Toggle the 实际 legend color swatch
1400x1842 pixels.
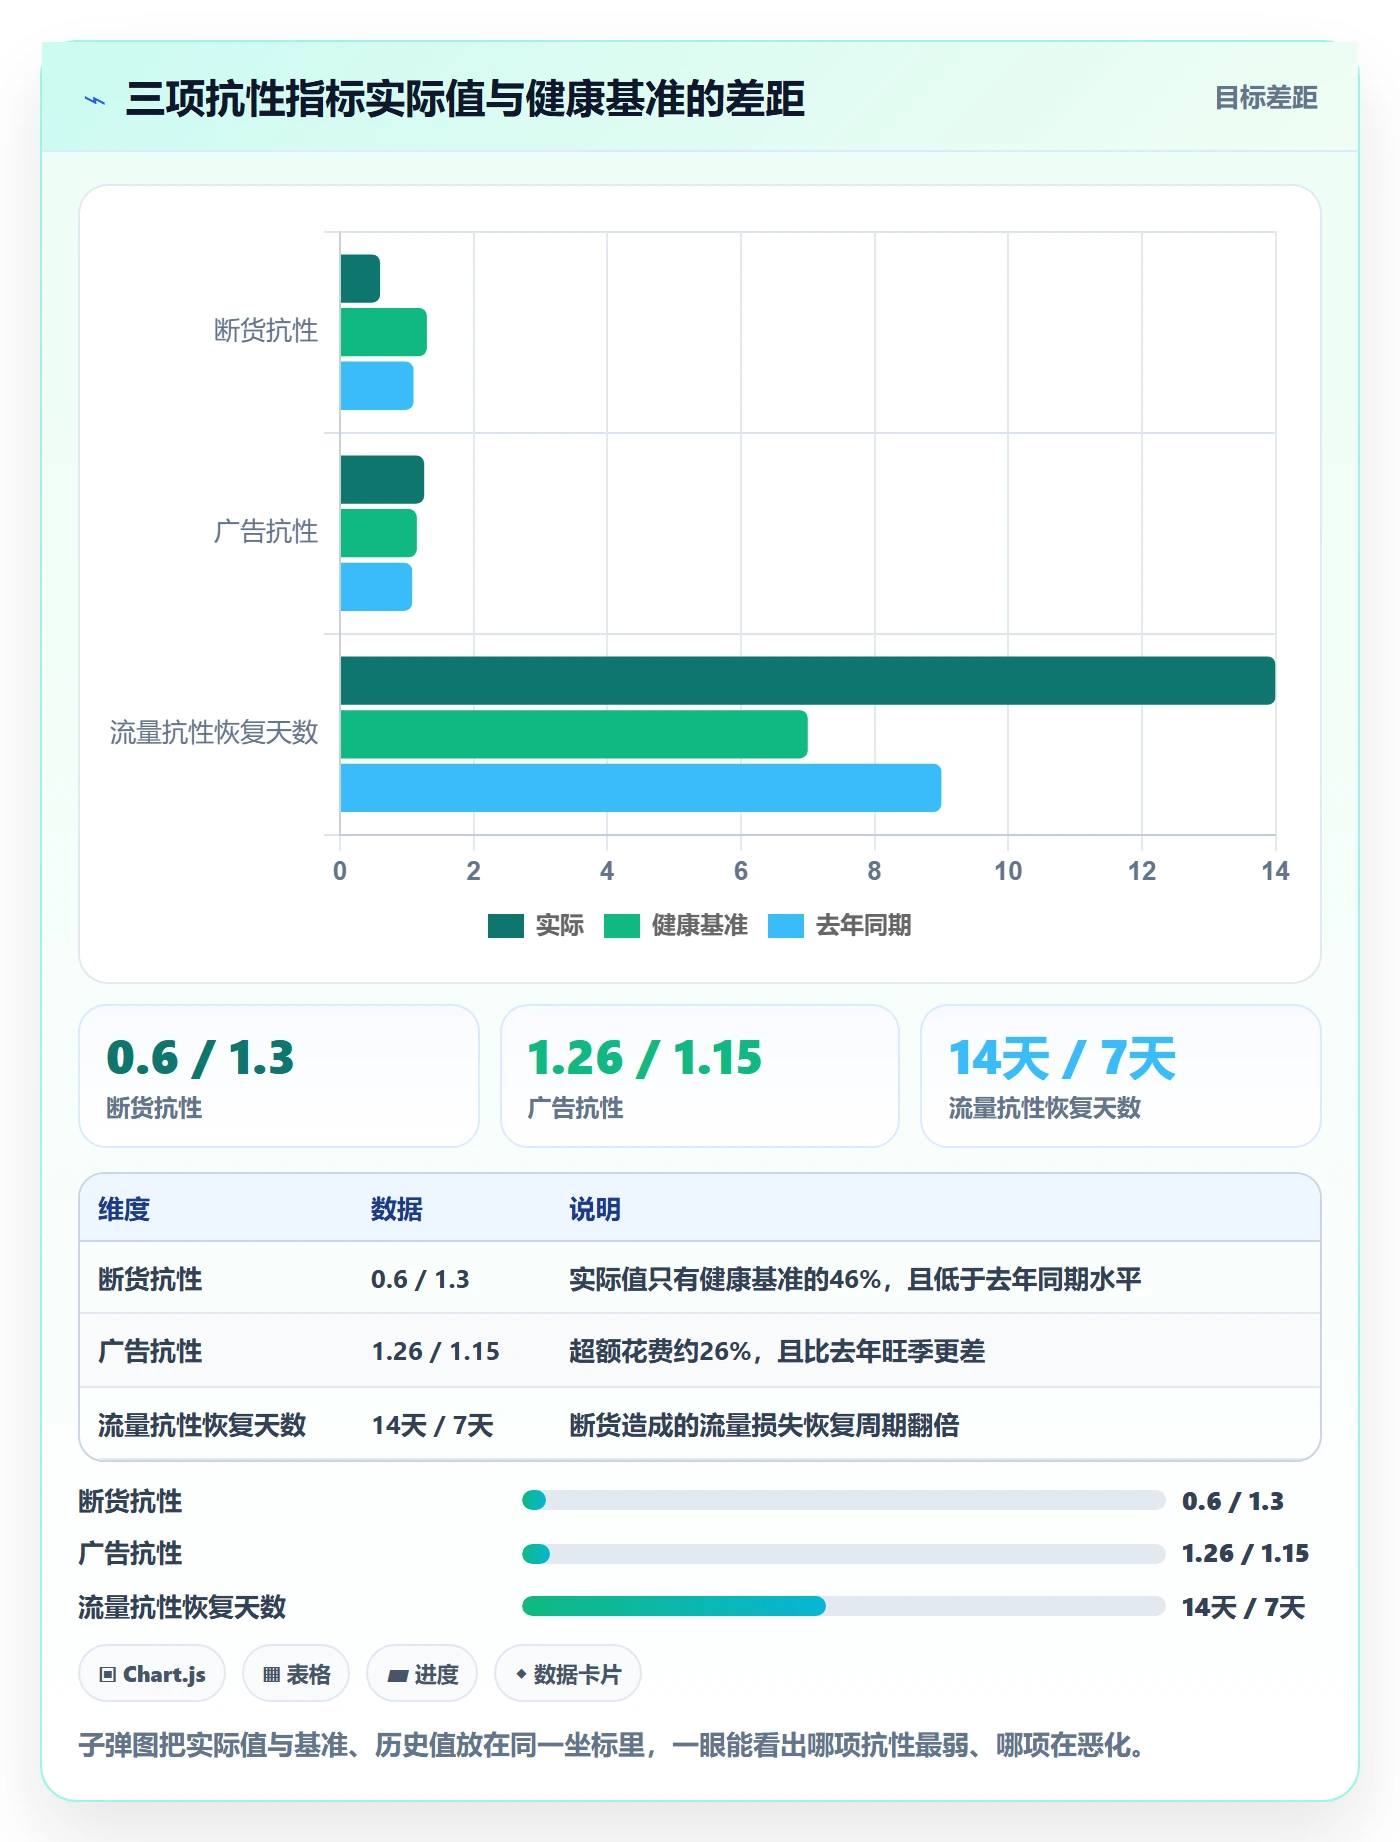point(506,926)
